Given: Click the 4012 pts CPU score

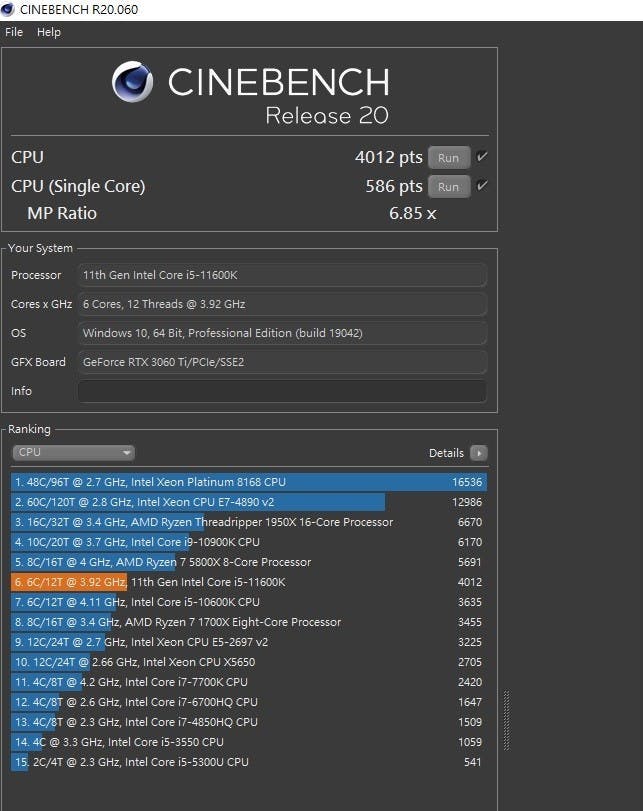Looking at the screenshot, I should click(388, 157).
